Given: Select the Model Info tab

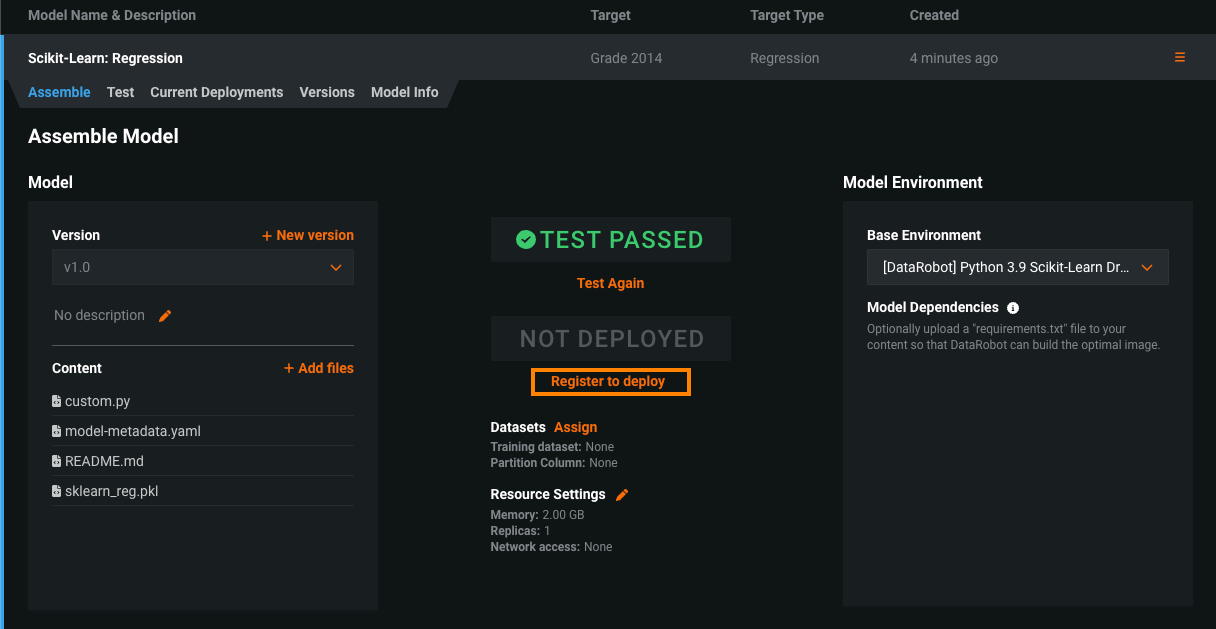Looking at the screenshot, I should tap(404, 92).
